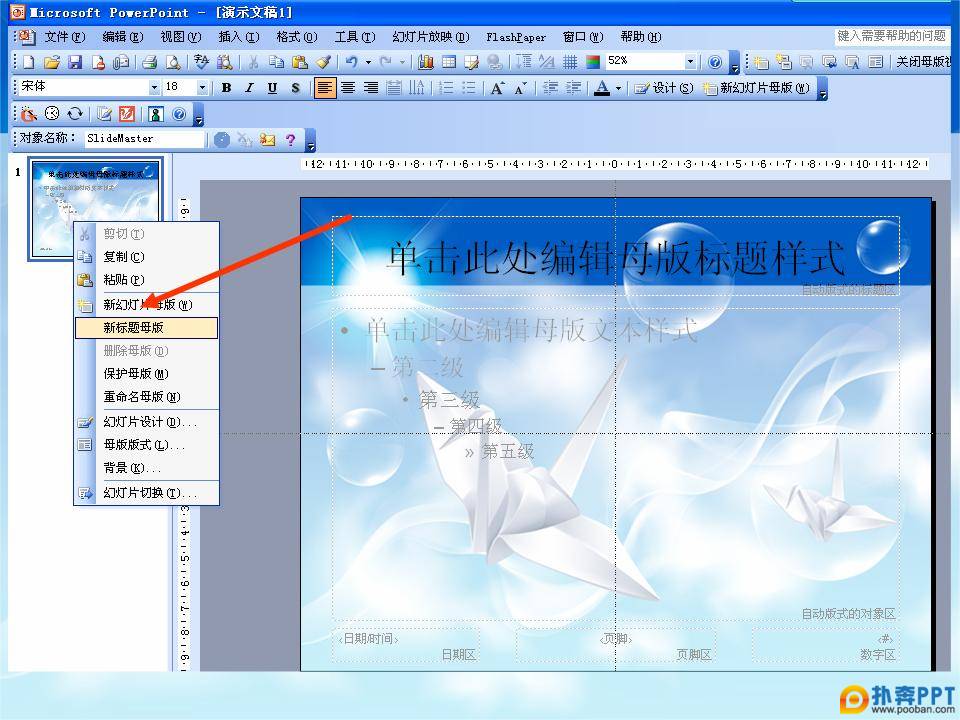The image size is (960, 720).
Task: Expand the standard toolbar options arrow
Action: pyautogui.click(x=735, y=63)
